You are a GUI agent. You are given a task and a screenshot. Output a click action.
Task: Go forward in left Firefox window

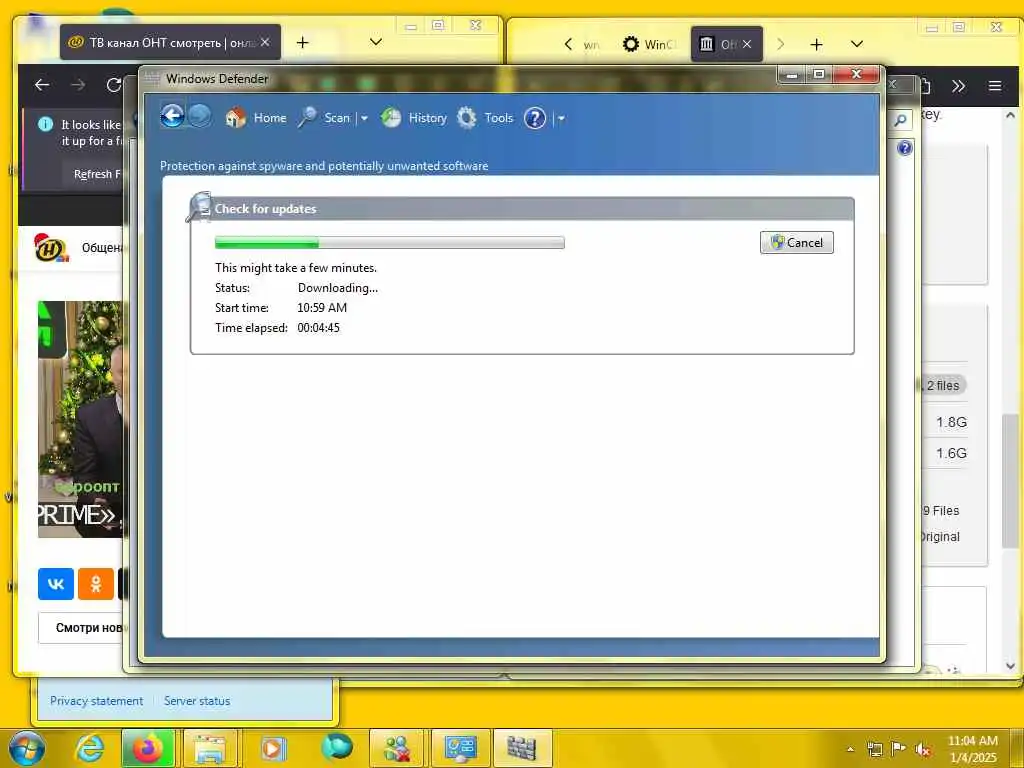78,85
